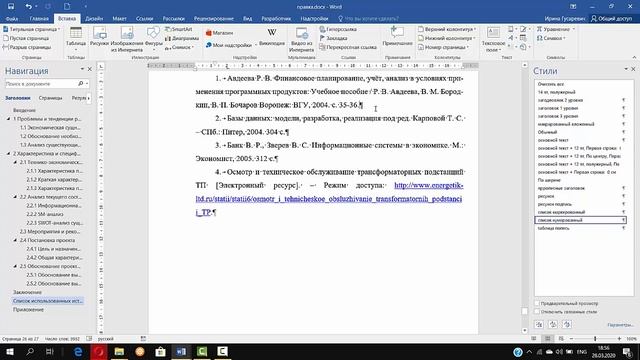Collapse the '2.4 Постановка проекта' heading
640x360 pixels.
15,240
